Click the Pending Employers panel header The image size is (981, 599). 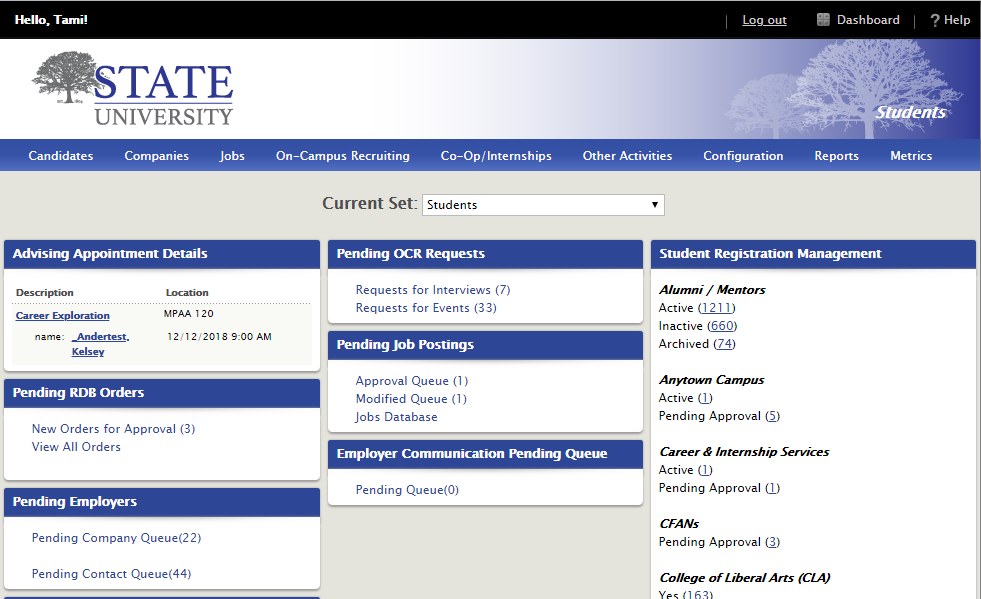tap(162, 502)
